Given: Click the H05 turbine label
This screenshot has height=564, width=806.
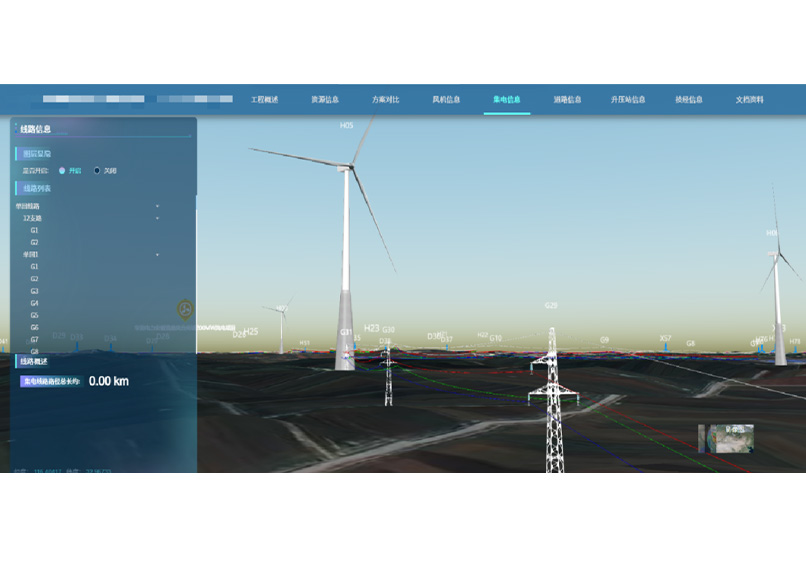Looking at the screenshot, I should point(346,125).
